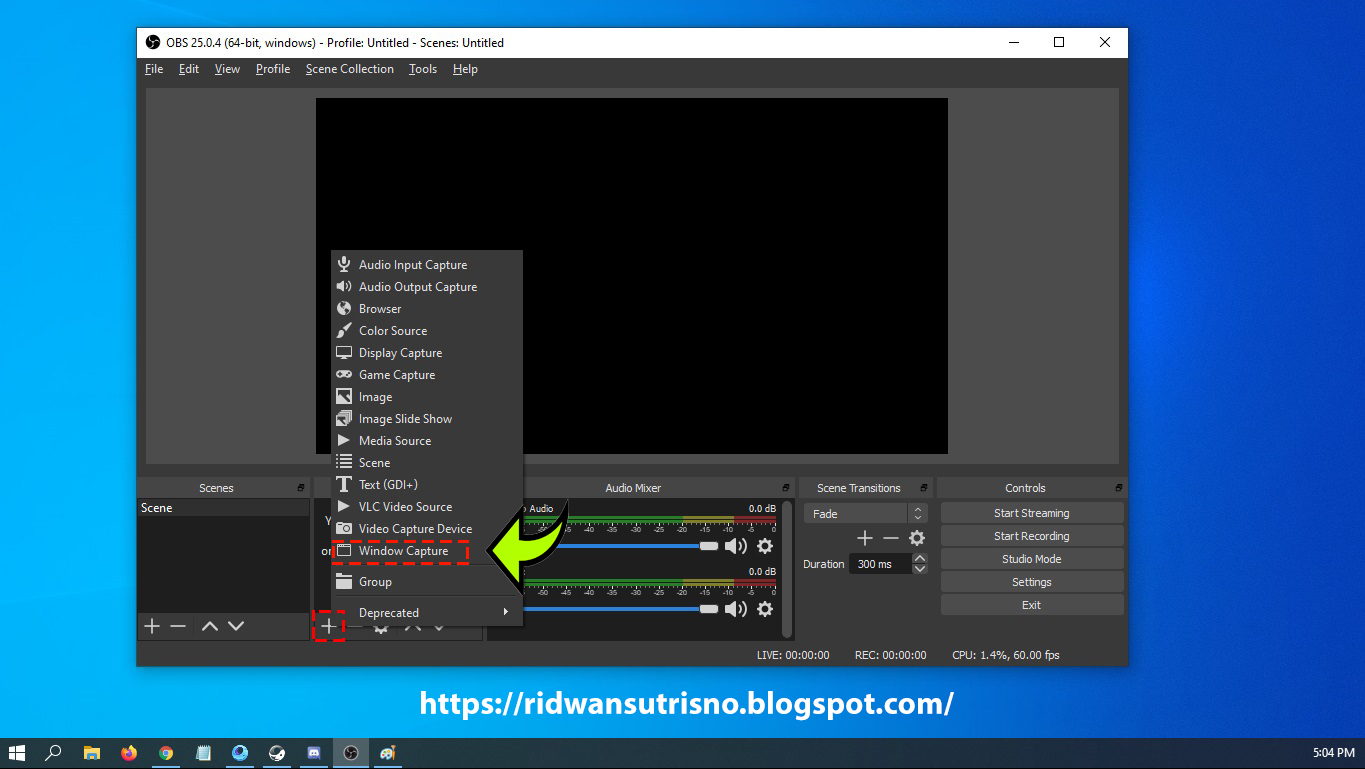Image resolution: width=1365 pixels, height=769 pixels.
Task: Open the Edit menu
Action: click(x=189, y=69)
